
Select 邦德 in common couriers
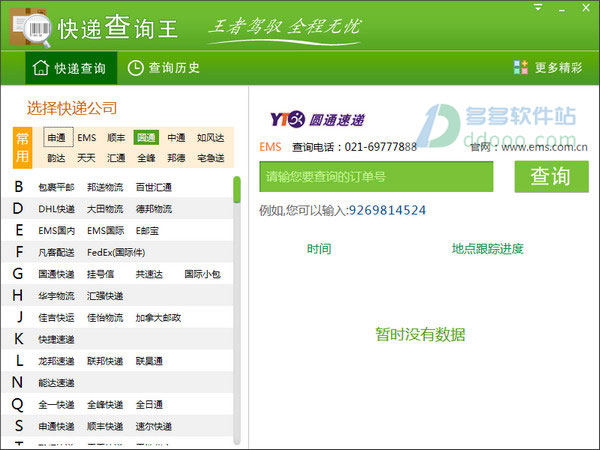pos(176,158)
